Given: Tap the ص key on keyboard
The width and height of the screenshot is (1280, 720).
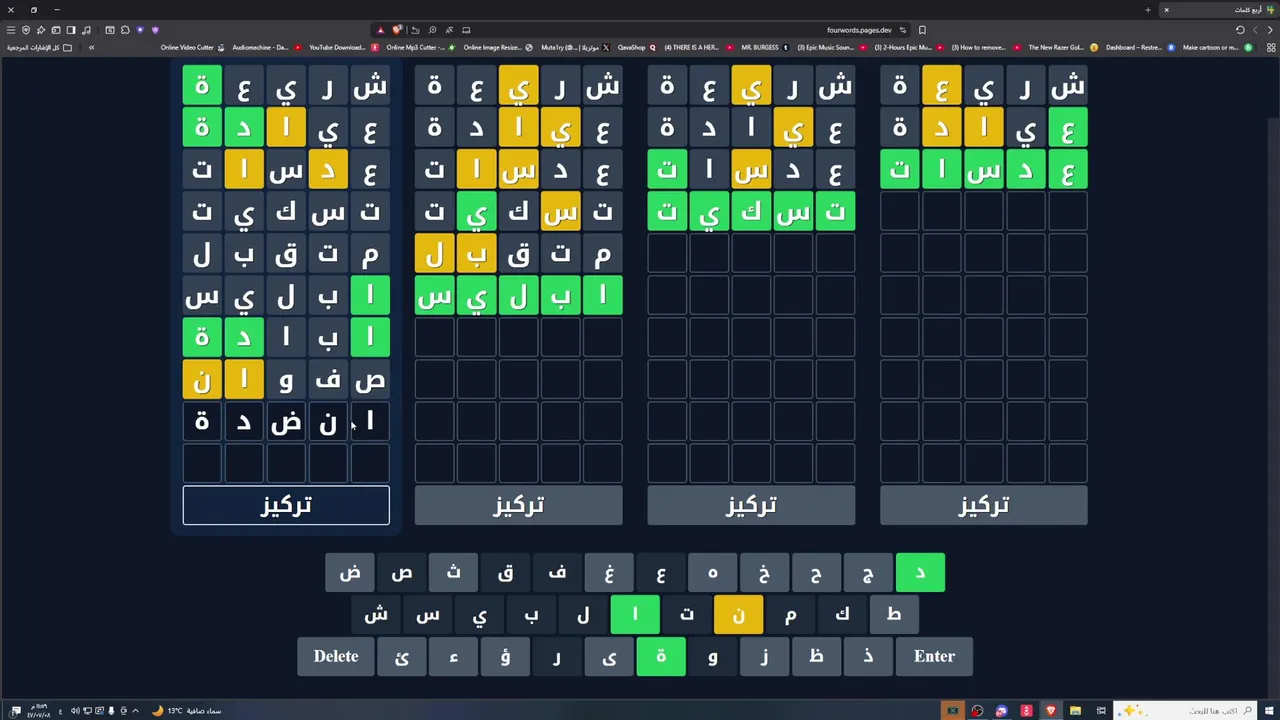Looking at the screenshot, I should [x=402, y=573].
